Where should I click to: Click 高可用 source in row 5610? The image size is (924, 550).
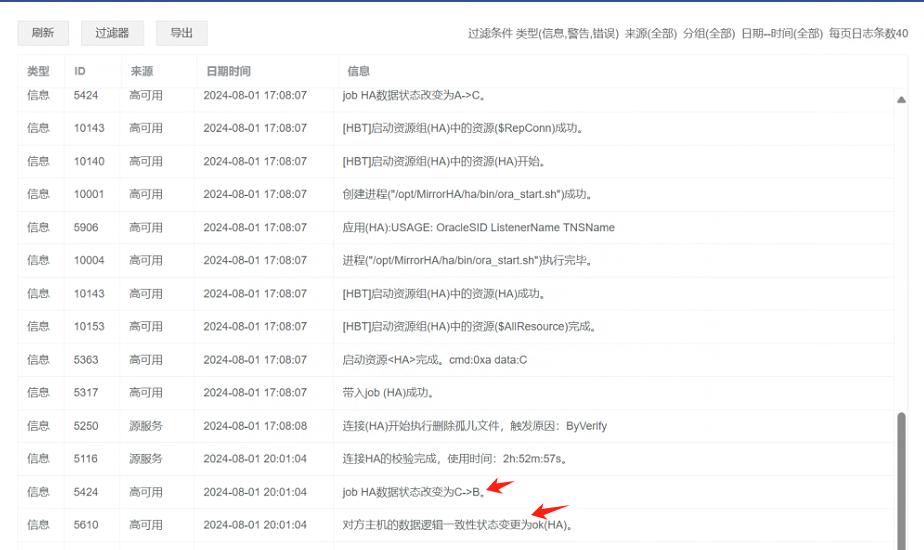tap(146, 525)
